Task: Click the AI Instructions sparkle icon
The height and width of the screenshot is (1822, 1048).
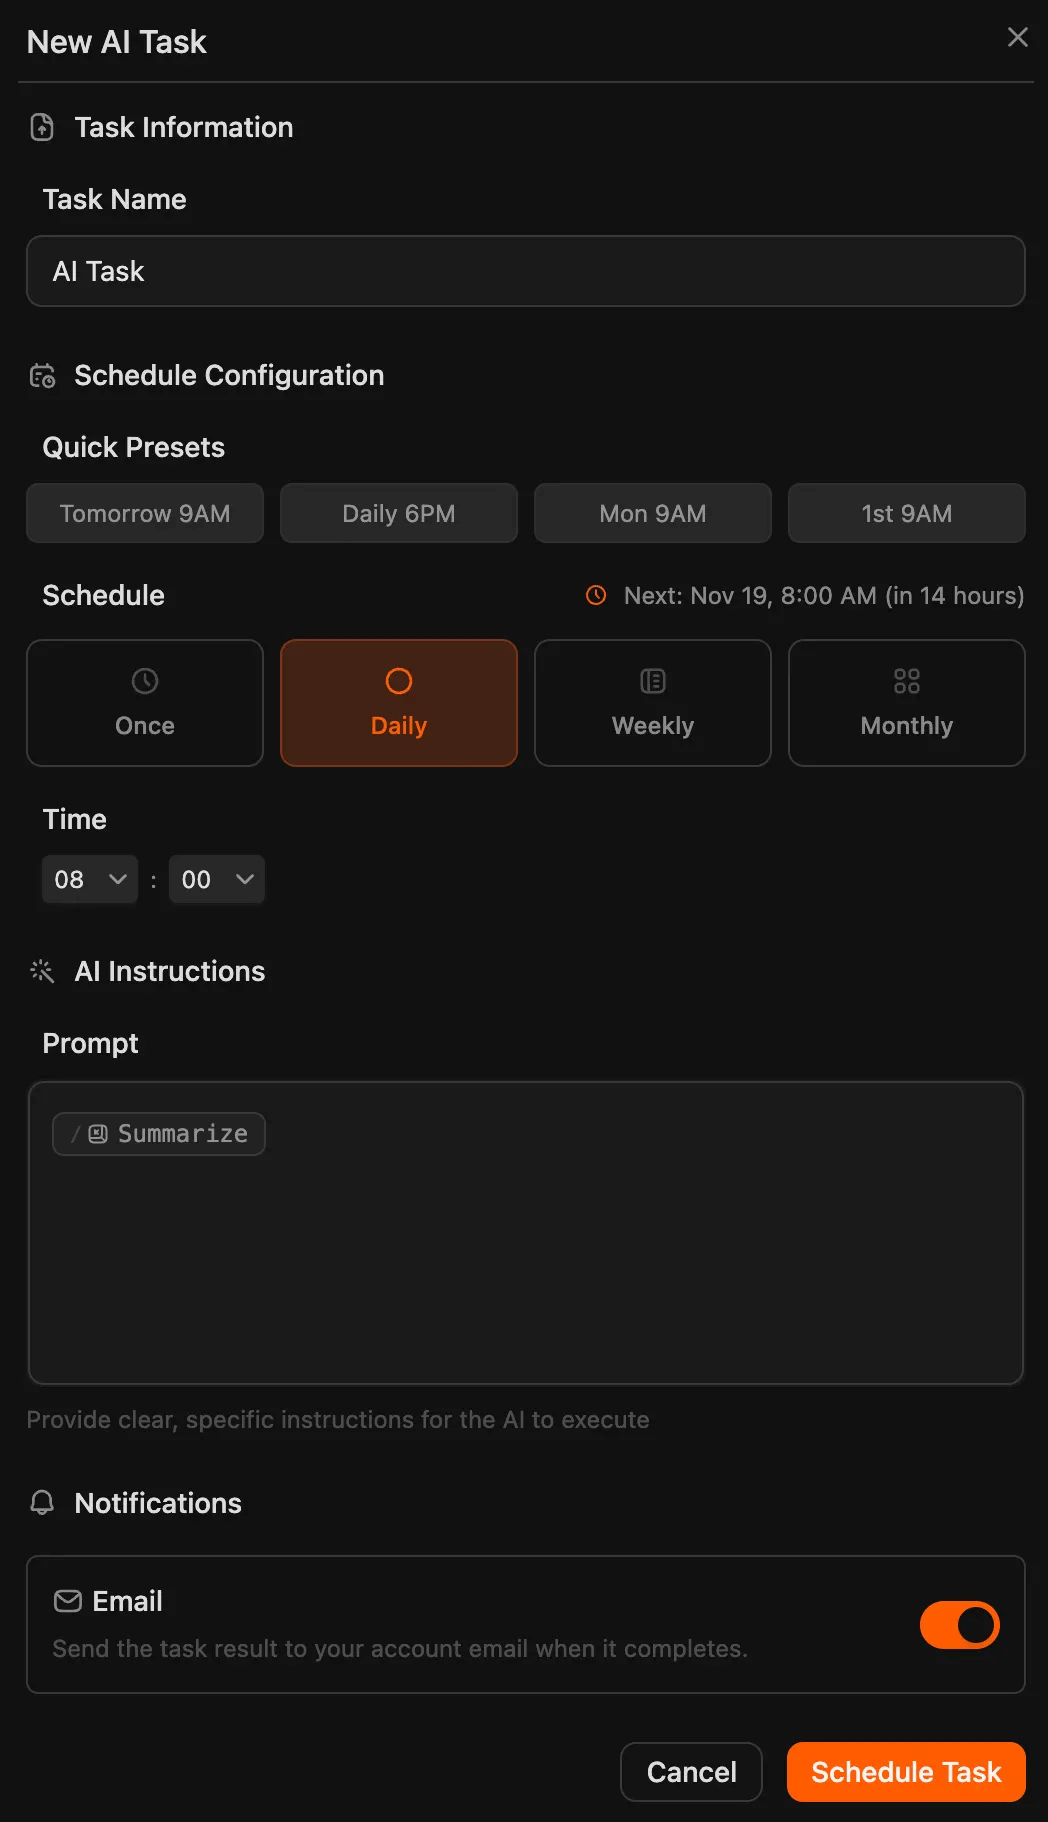Action: tap(42, 971)
